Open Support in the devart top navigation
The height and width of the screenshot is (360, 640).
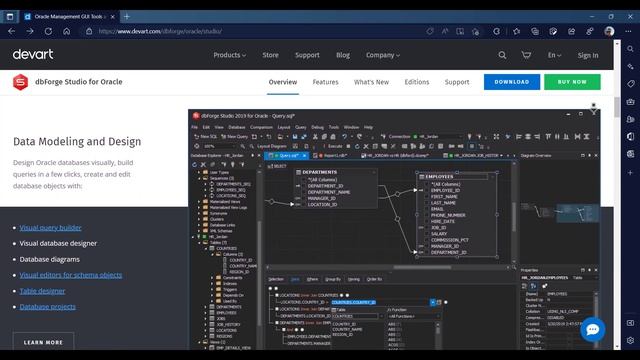coord(307,55)
